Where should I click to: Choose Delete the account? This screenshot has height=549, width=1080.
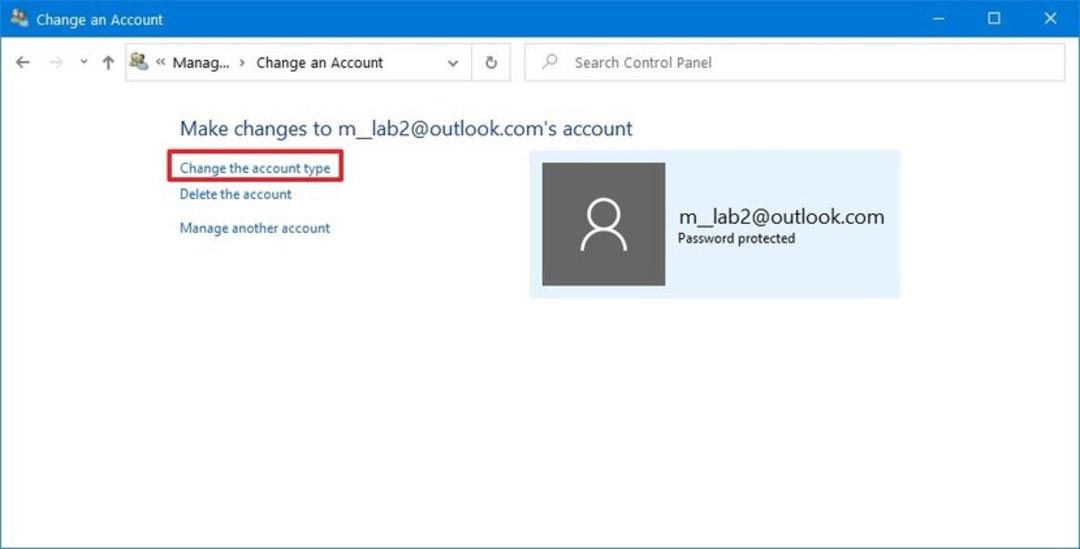(x=236, y=194)
